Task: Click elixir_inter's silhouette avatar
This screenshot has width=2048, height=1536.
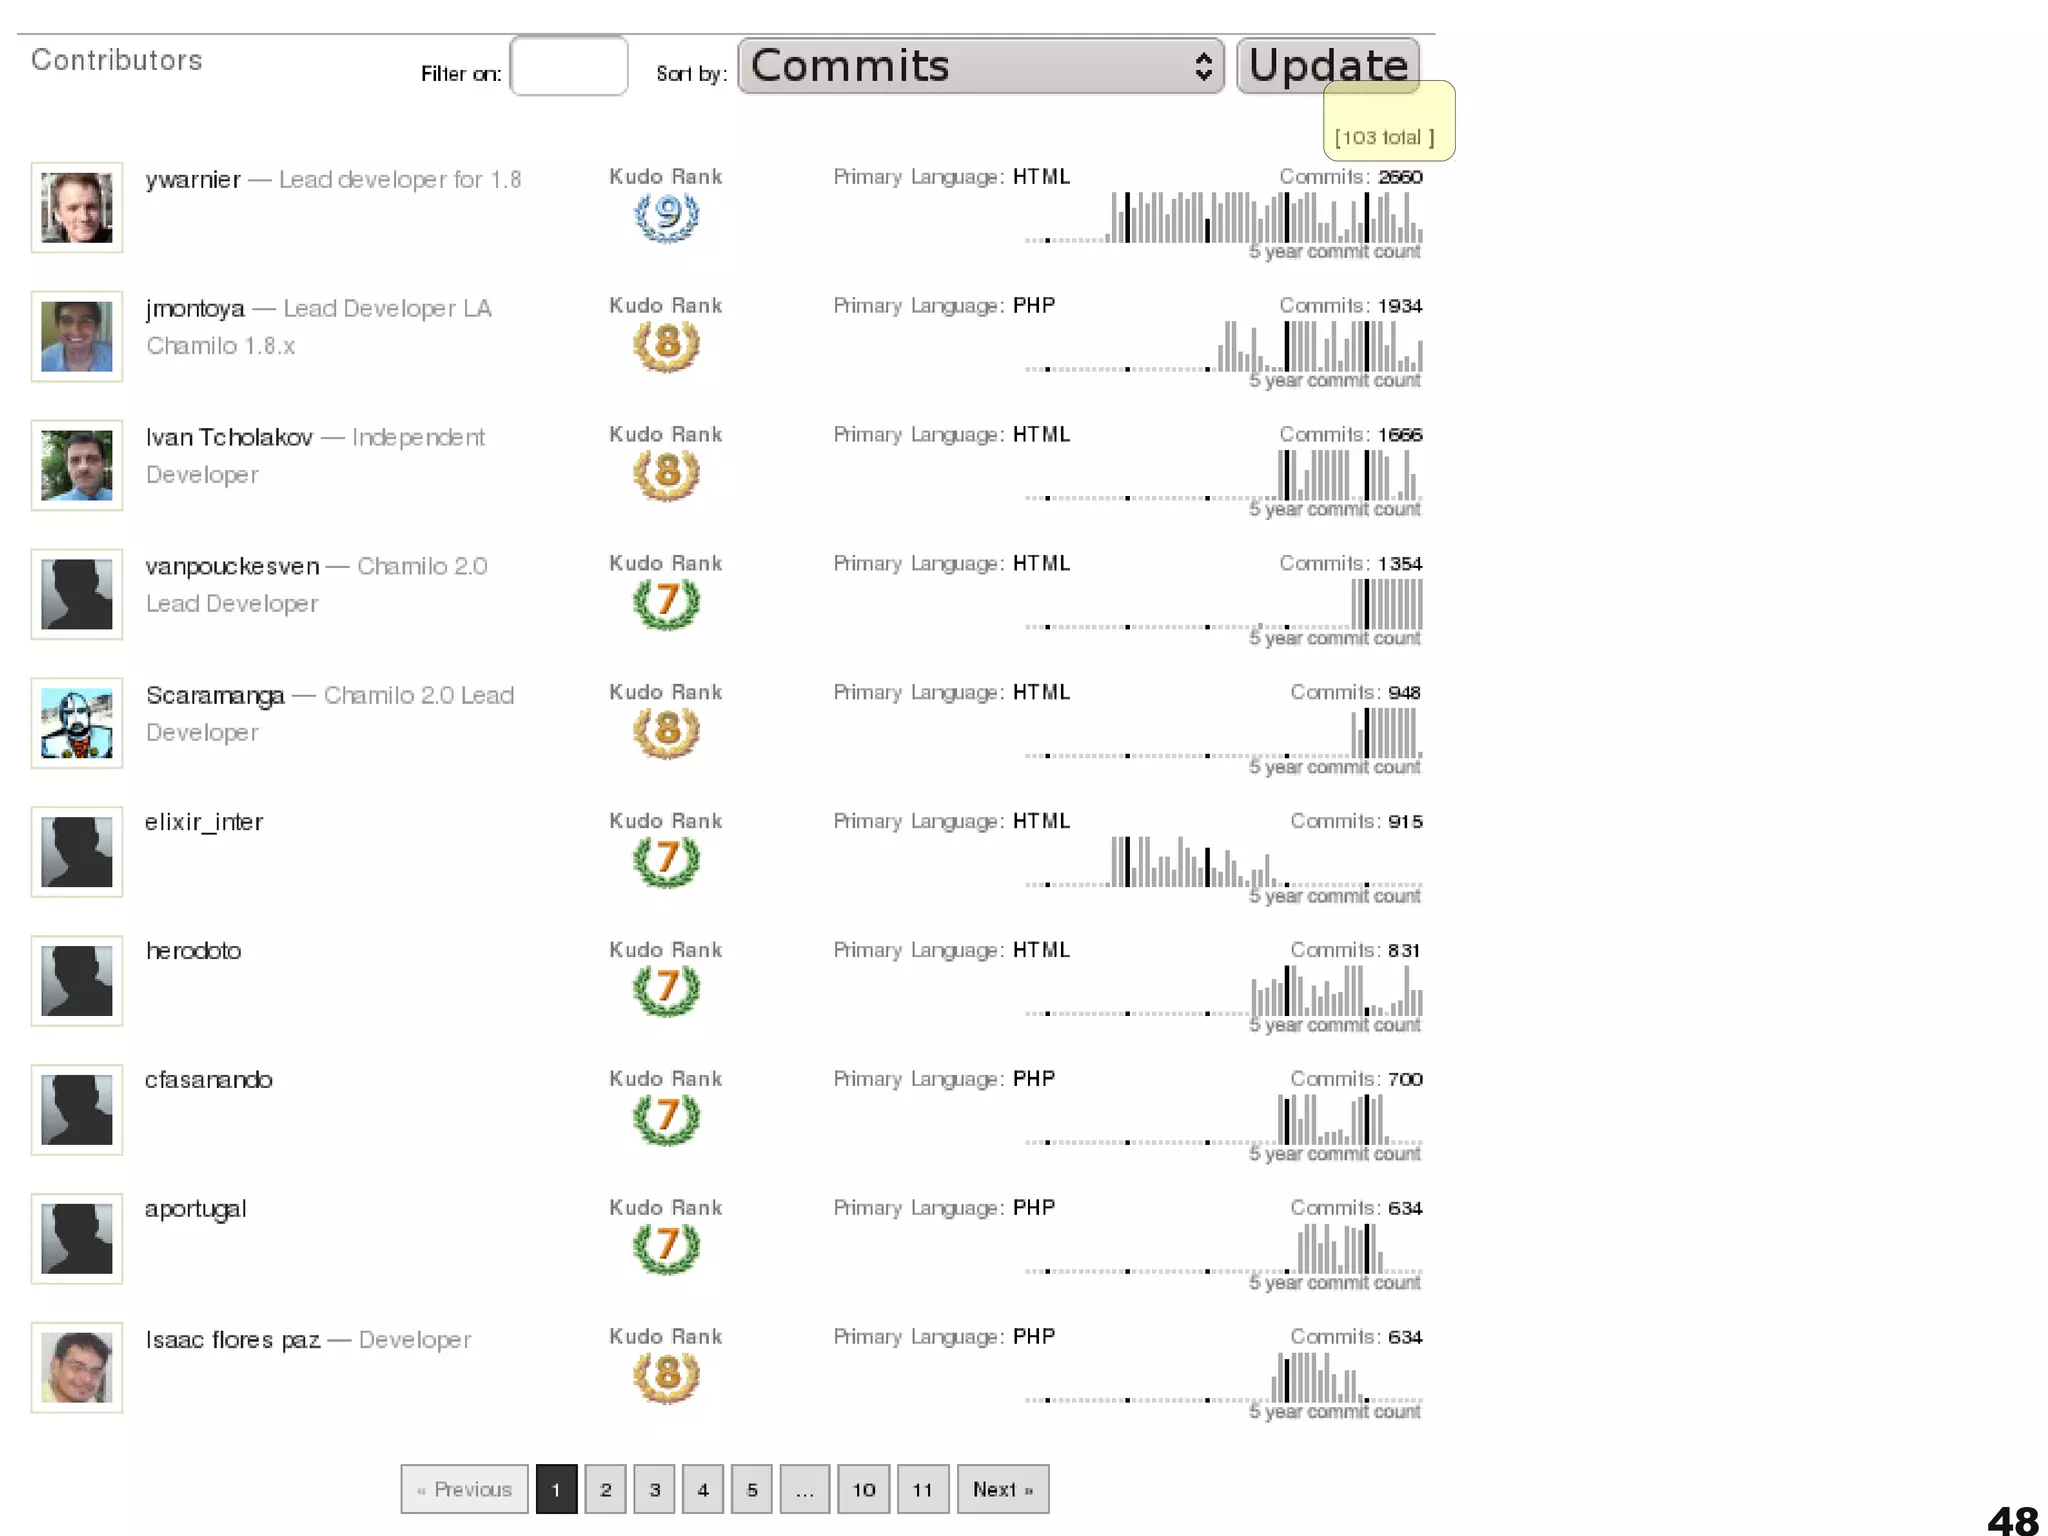Action: (x=77, y=852)
